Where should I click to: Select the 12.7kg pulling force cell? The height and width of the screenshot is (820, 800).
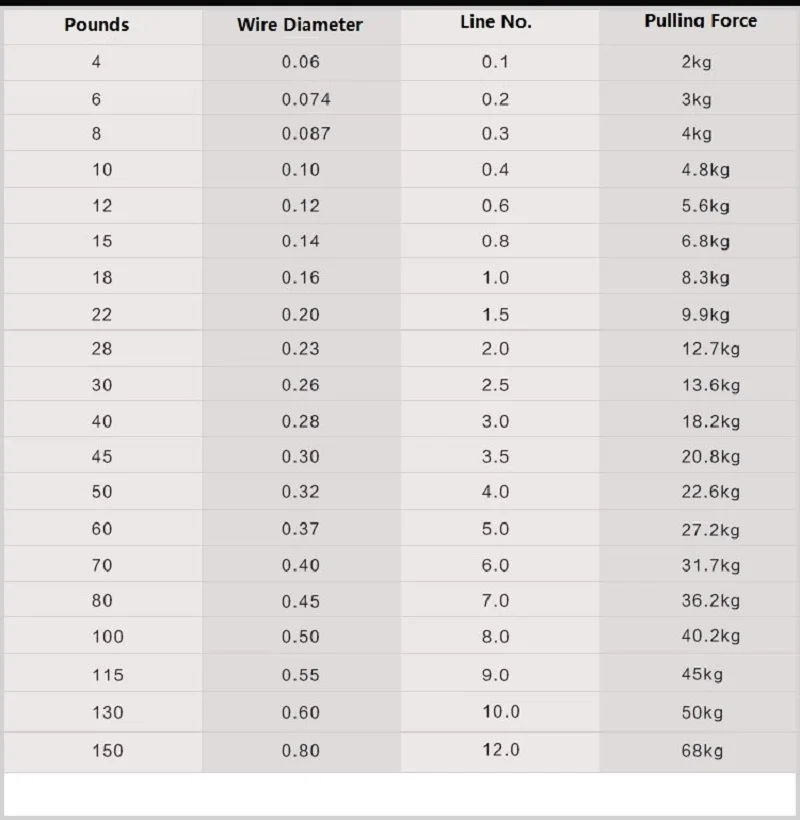click(711, 349)
